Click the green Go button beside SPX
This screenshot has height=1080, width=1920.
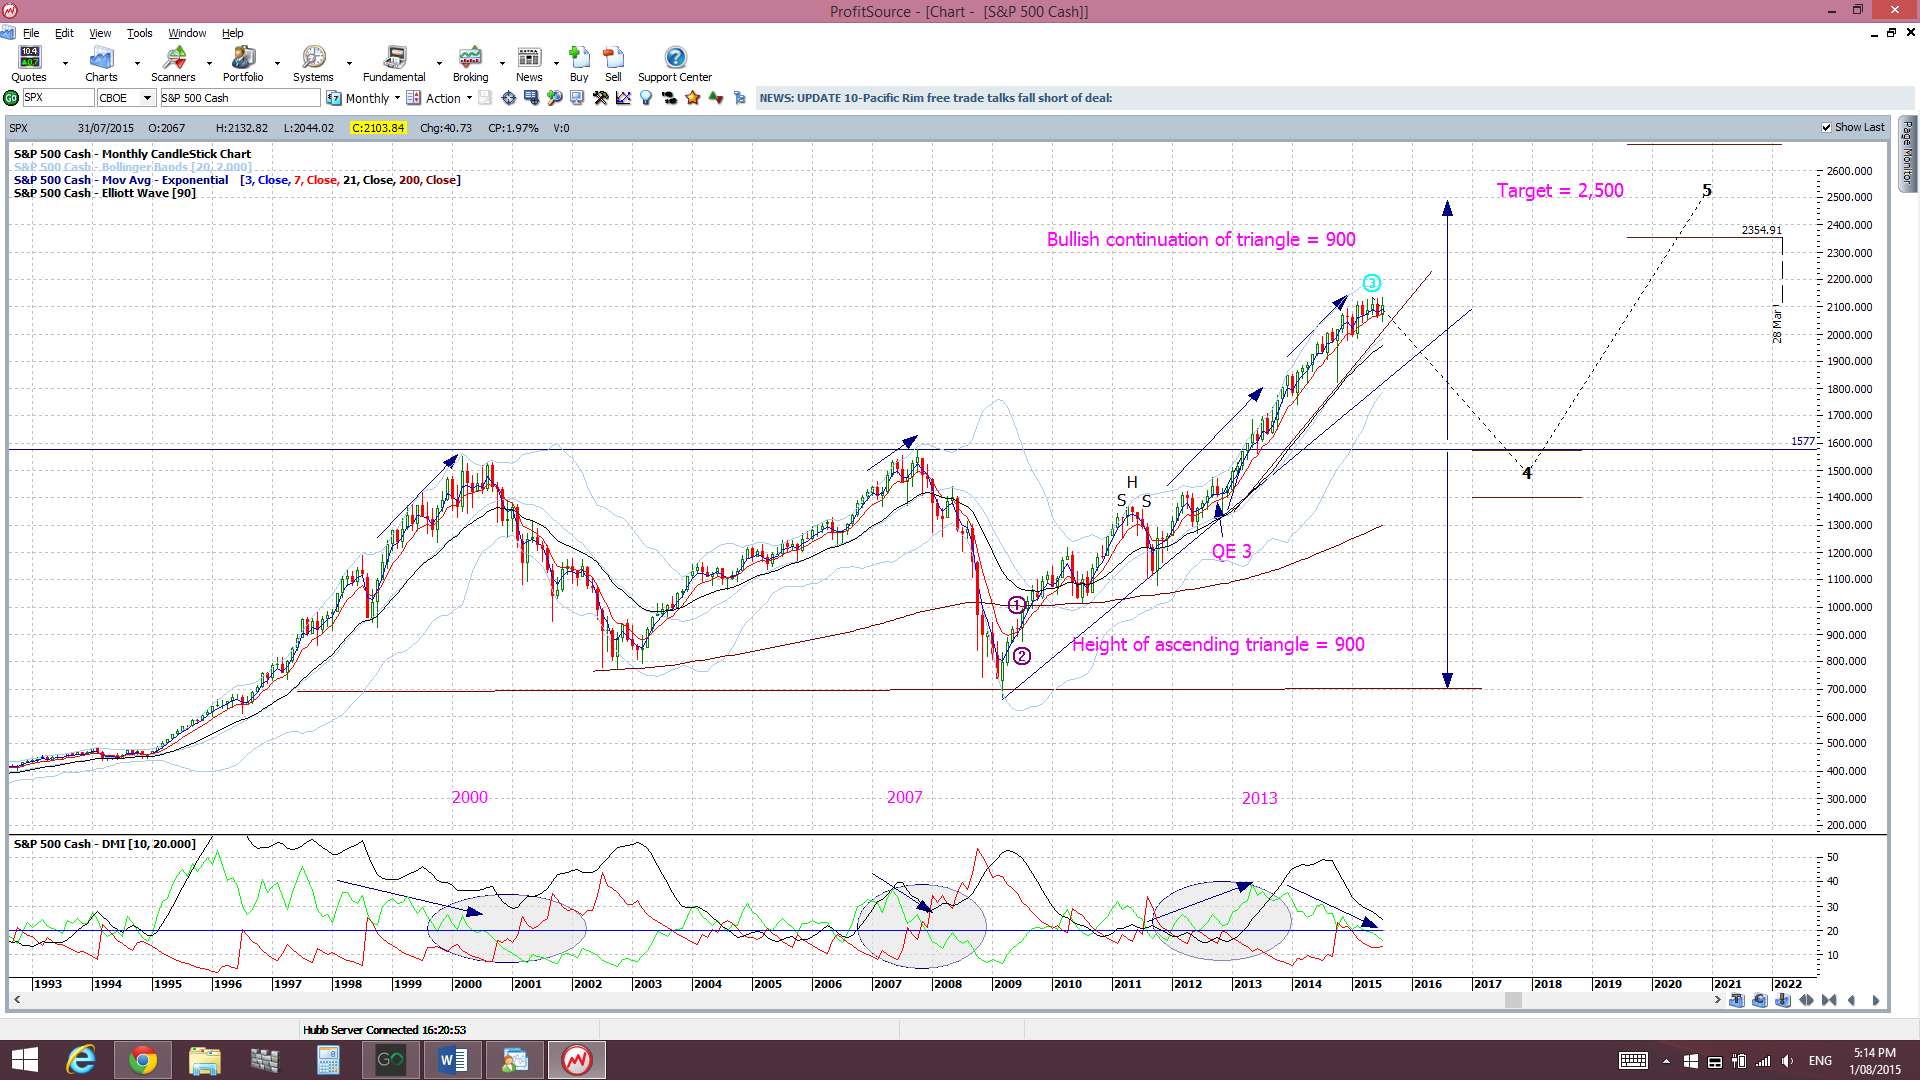[x=11, y=98]
